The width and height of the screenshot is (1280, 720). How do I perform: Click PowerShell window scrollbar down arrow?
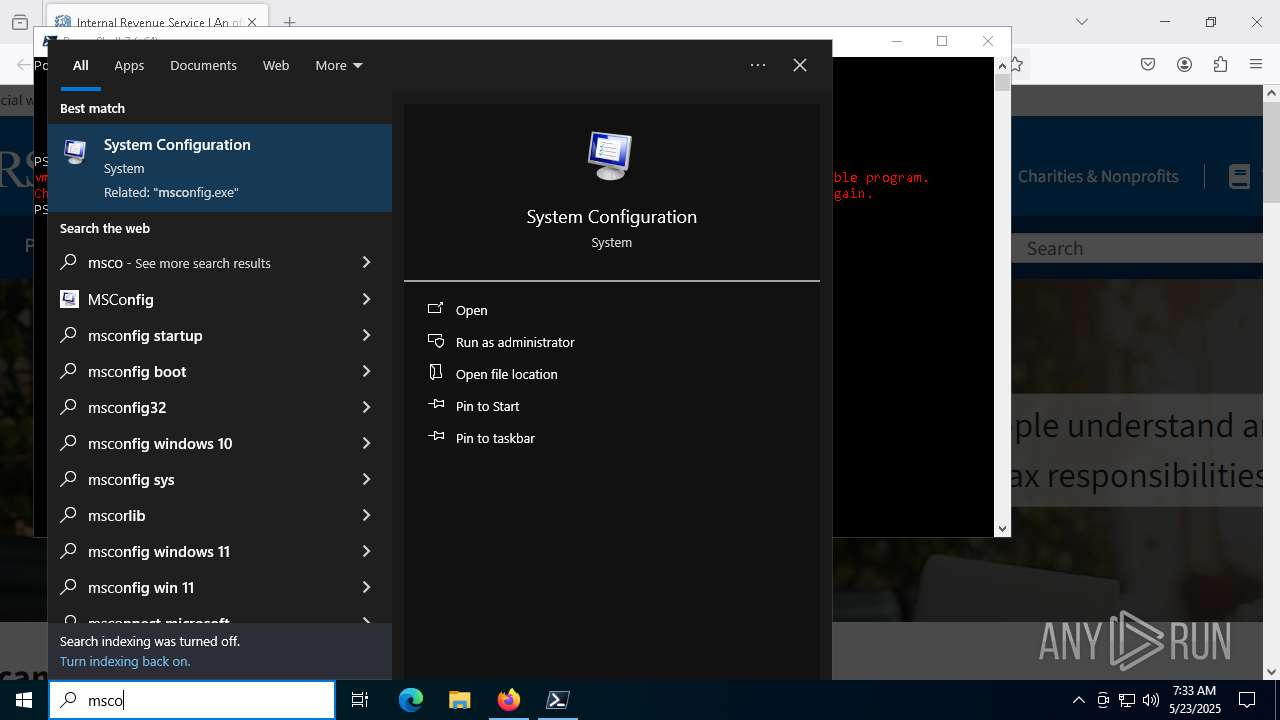[x=1002, y=528]
